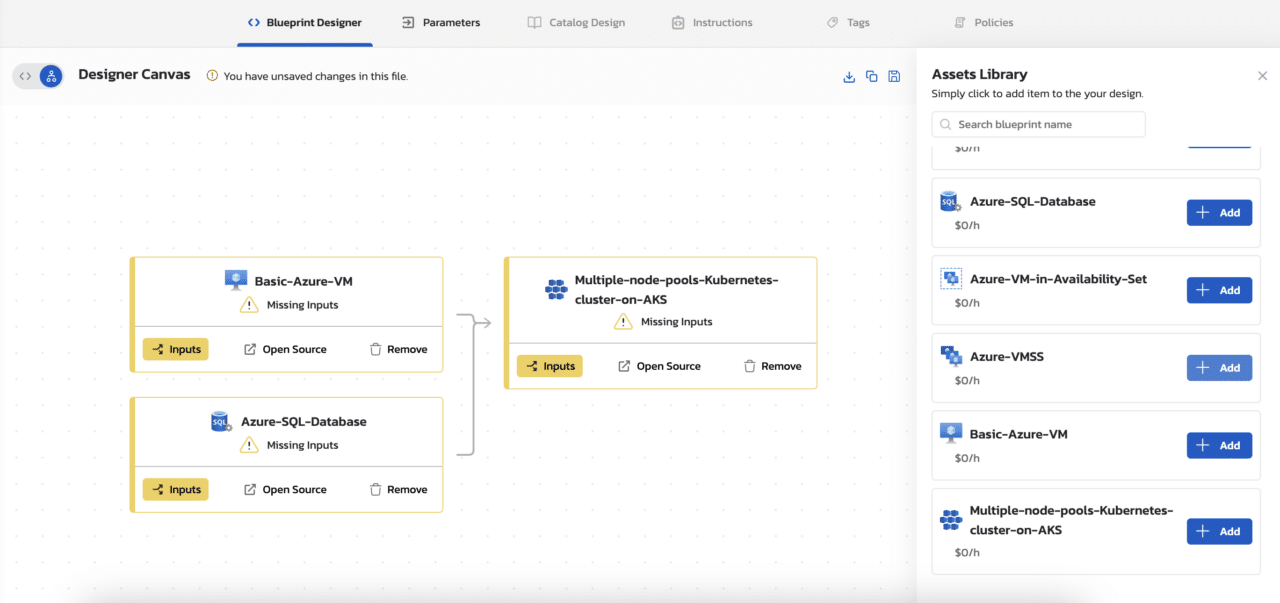This screenshot has height=603, width=1280.
Task: Click the Kubernetes cluster icon on canvas
Action: coord(556,289)
